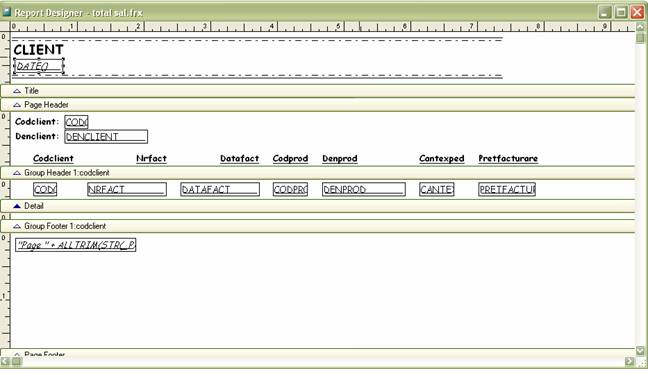Click Group Footer 1:codclient band triangle

click(x=17, y=226)
